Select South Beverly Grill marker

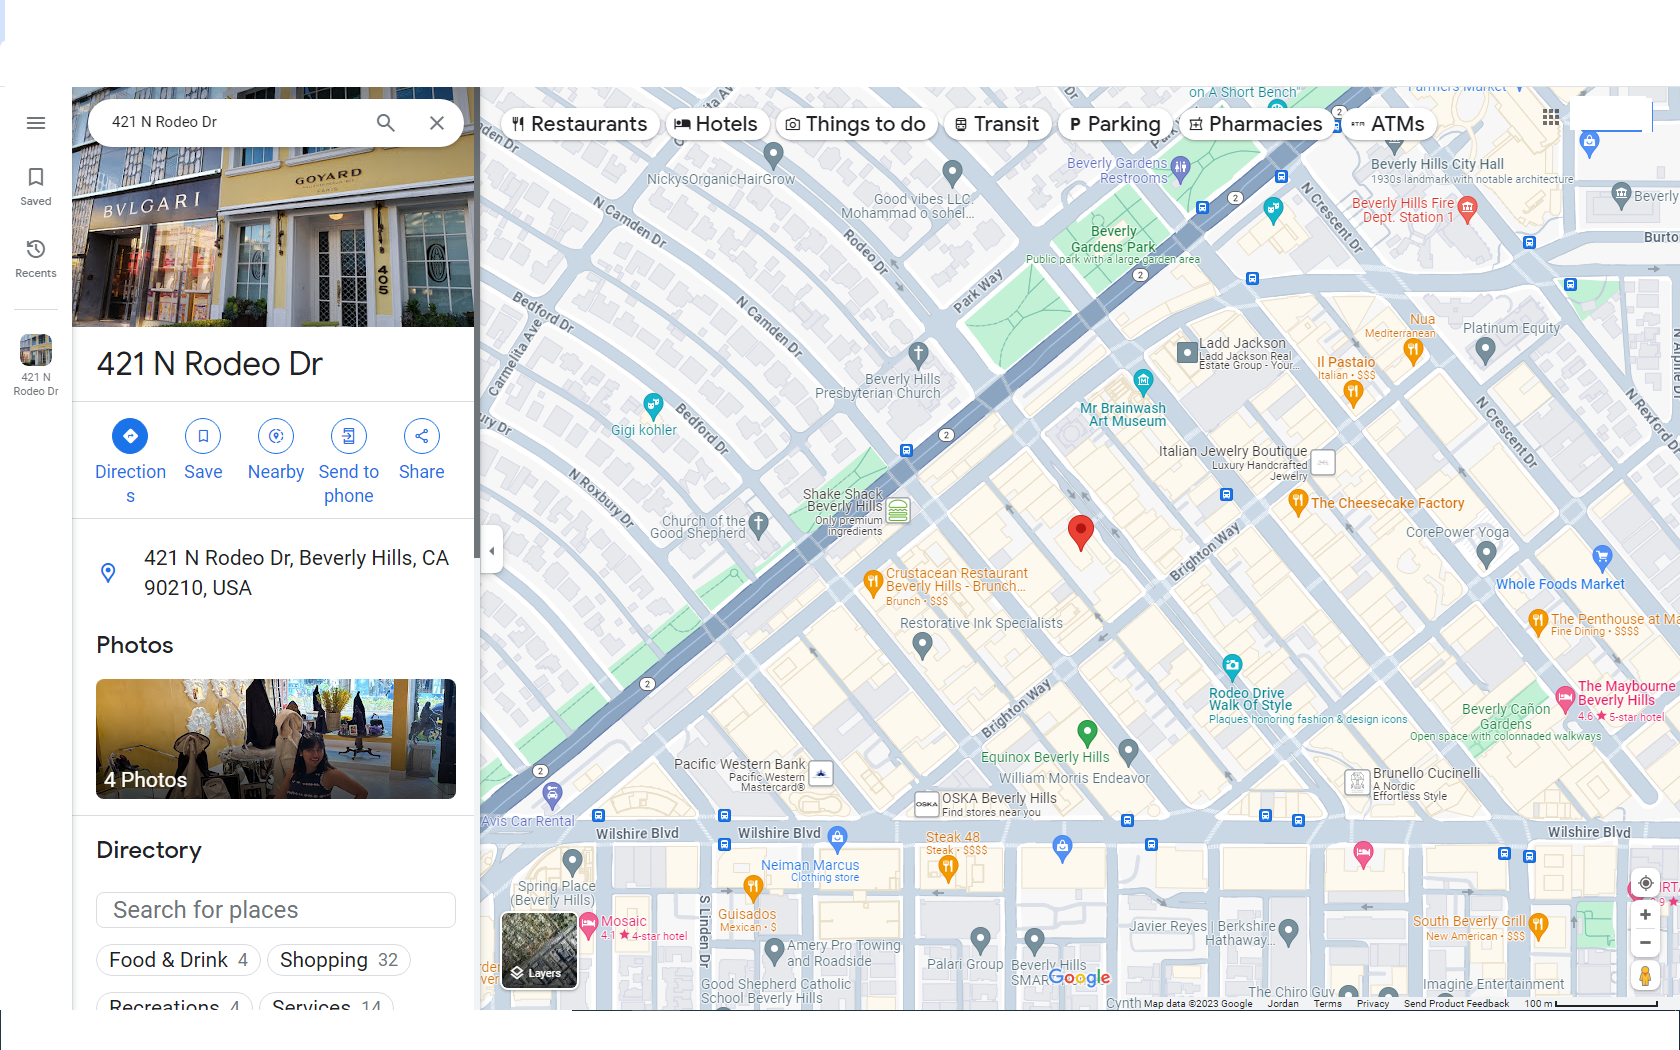(1538, 925)
